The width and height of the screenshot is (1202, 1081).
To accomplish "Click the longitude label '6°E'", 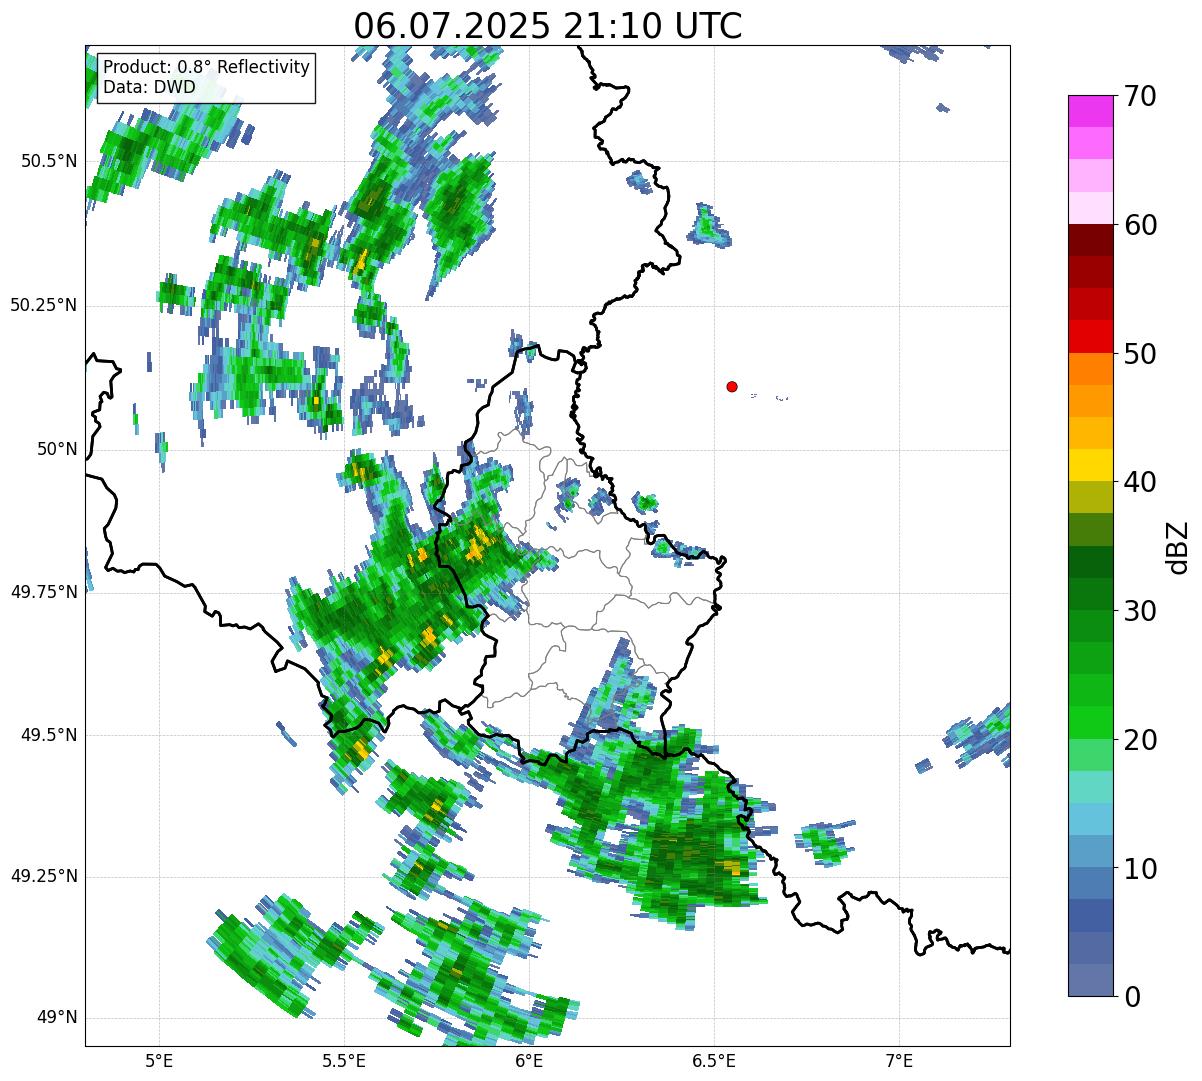I will pyautogui.click(x=529, y=1061).
